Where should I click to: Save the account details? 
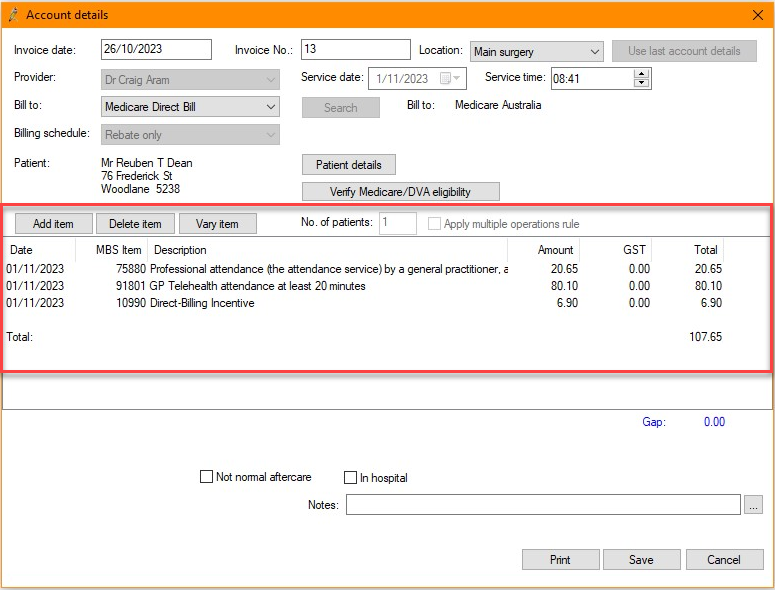(x=641, y=559)
